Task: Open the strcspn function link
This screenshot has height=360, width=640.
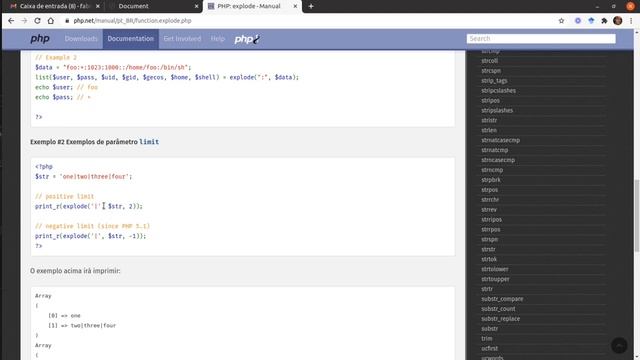Action: tap(491, 71)
